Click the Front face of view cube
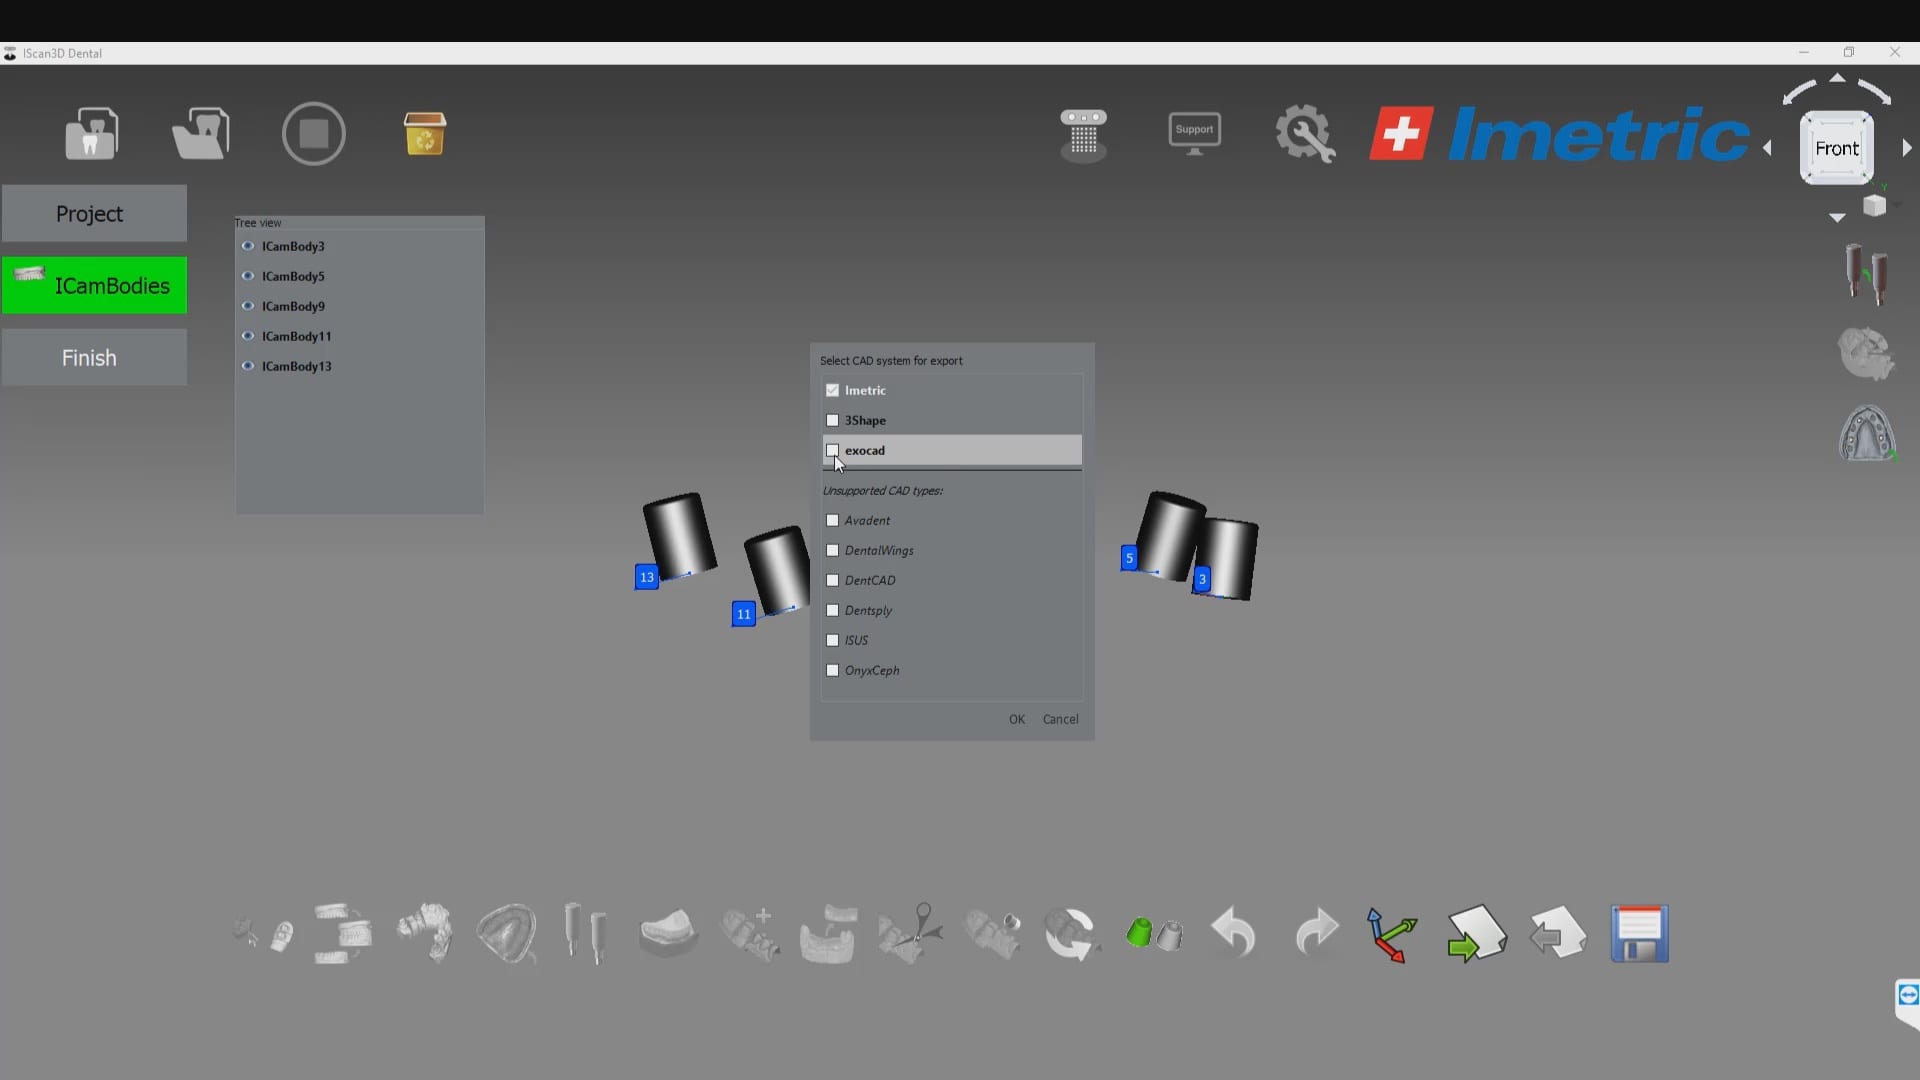Image resolution: width=1920 pixels, height=1080 pixels. (1837, 148)
